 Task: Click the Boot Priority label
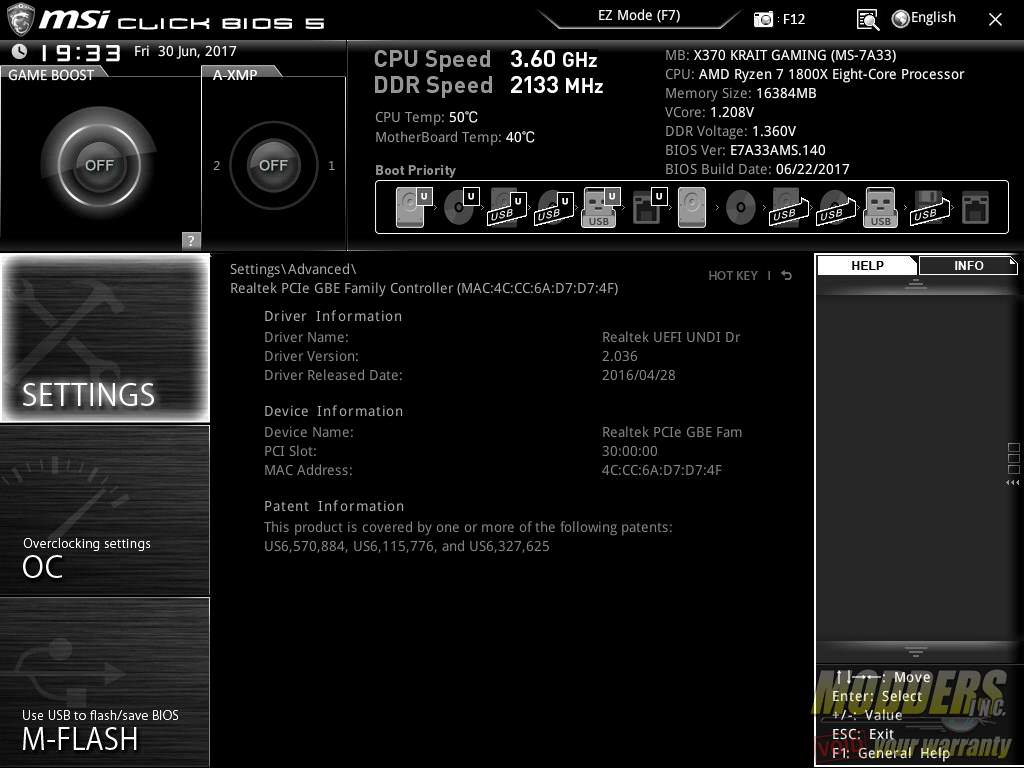point(415,170)
